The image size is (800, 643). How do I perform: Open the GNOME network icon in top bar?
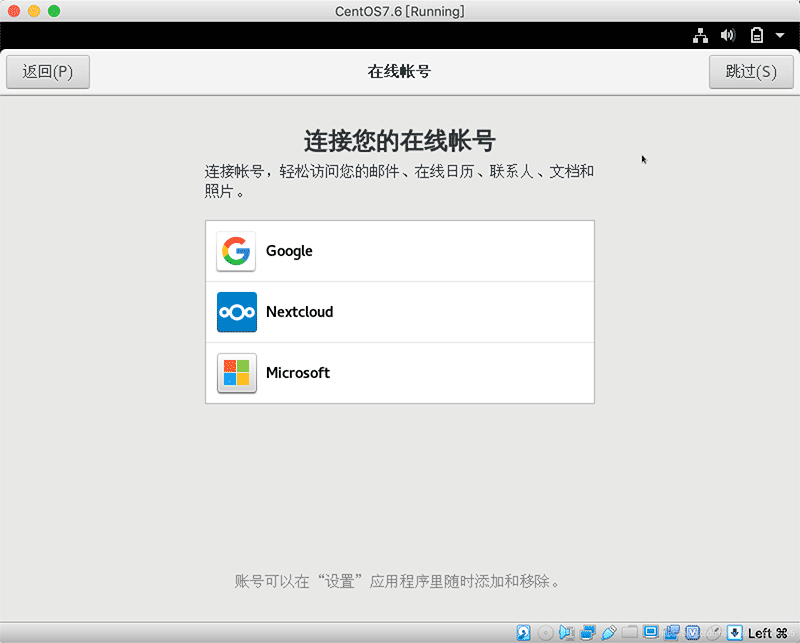tap(700, 34)
